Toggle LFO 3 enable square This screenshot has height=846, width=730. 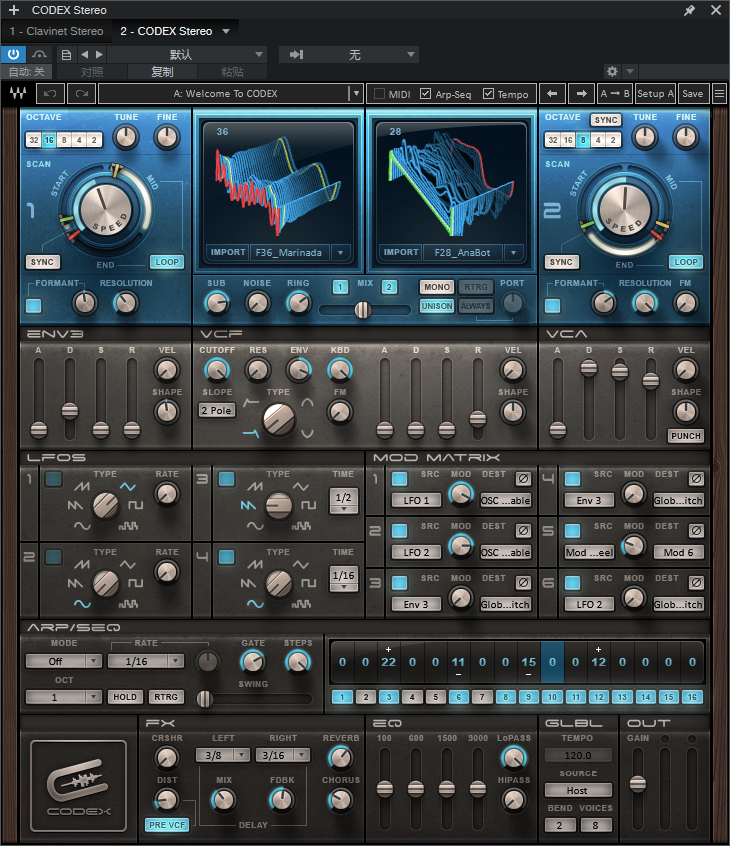click(227, 479)
